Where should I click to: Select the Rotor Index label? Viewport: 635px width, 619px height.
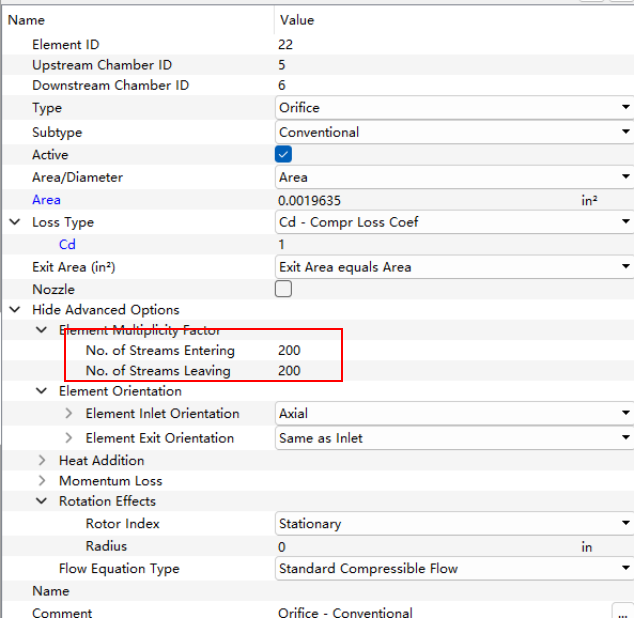click(x=123, y=523)
